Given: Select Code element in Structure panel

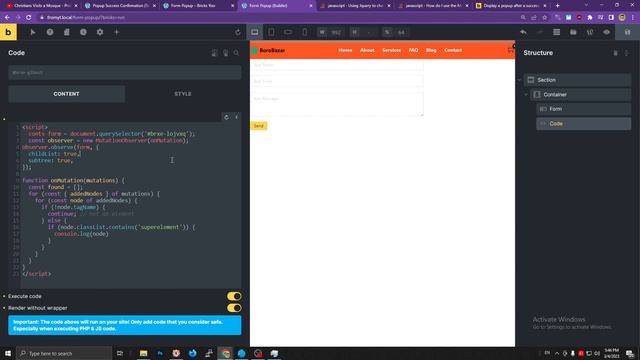Looking at the screenshot, I should 584,124.
